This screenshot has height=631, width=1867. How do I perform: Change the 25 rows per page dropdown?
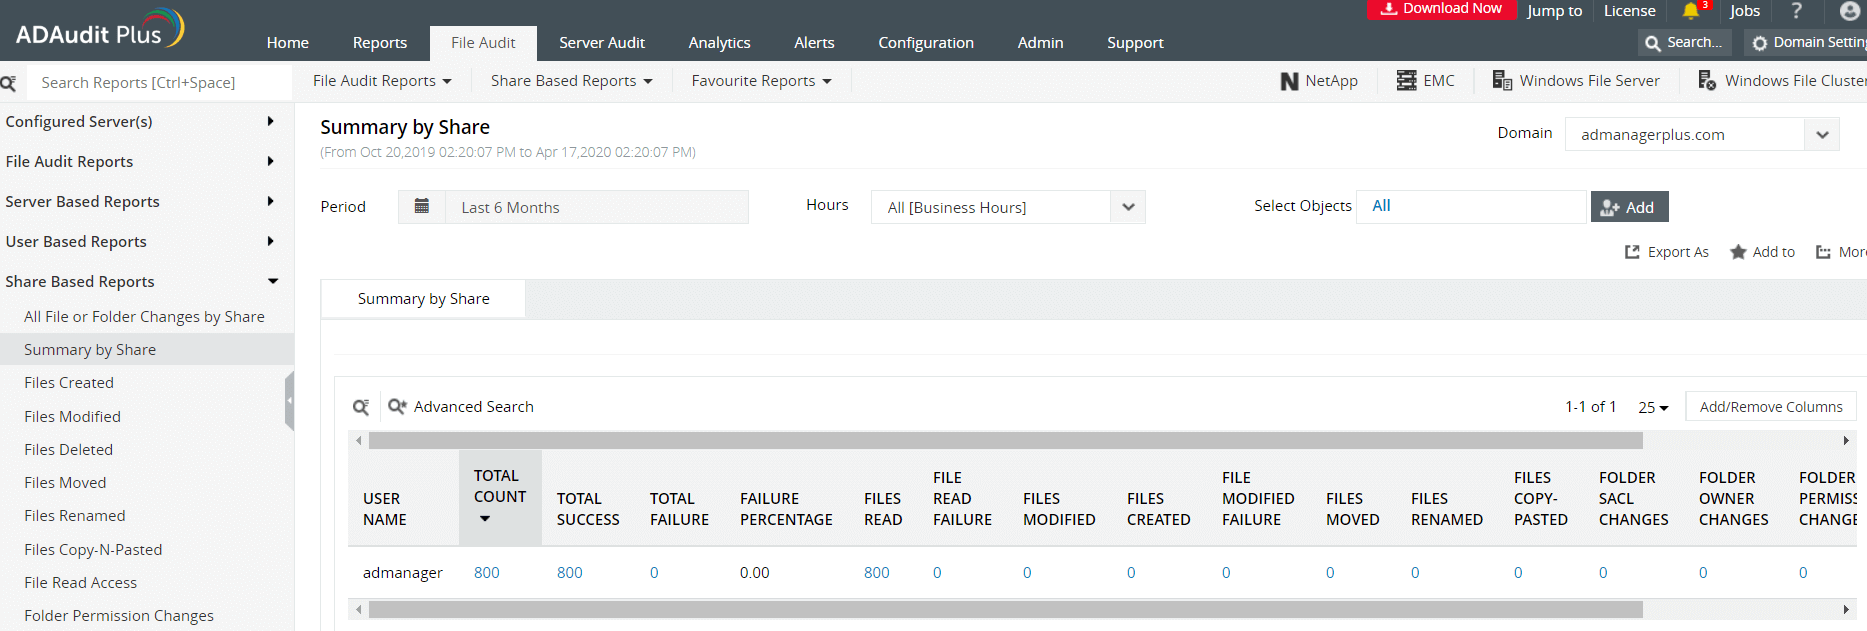1653,407
